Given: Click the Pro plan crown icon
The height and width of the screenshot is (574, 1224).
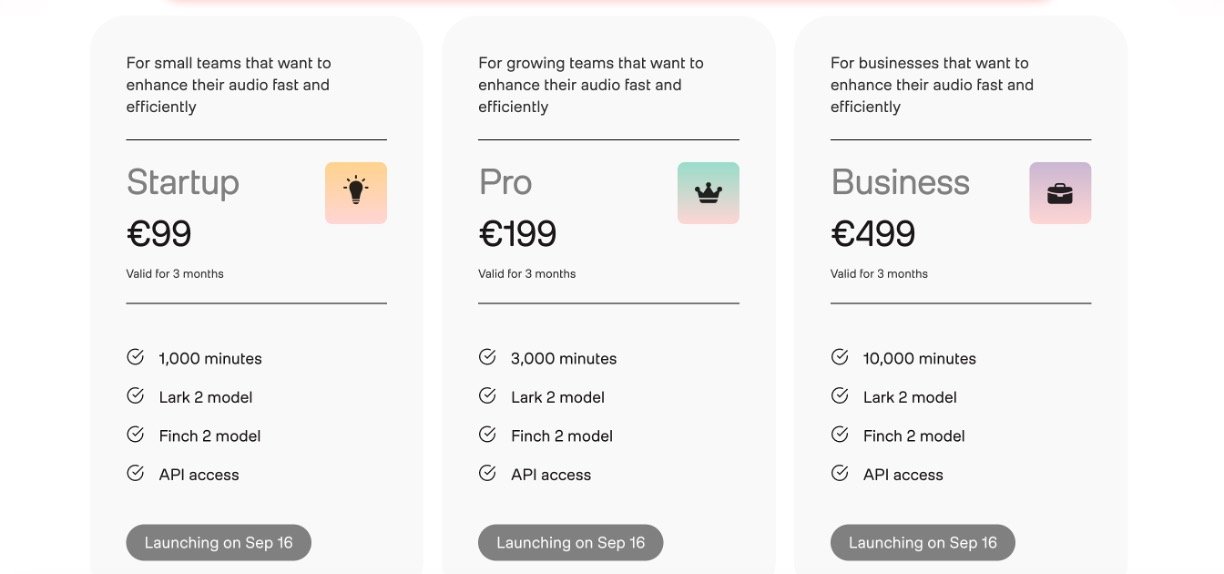Looking at the screenshot, I should [x=708, y=192].
